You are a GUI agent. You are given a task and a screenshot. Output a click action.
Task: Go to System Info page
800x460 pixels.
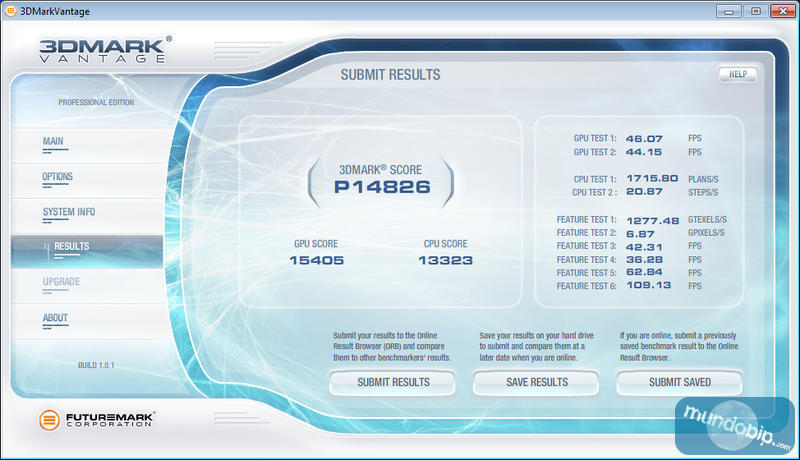[87, 216]
